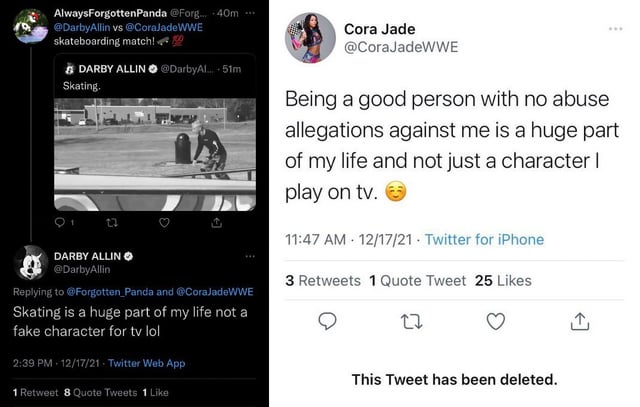Open Darby Allin's Mickey Mouse avatar
Image resolution: width=640 pixels, height=407 pixels.
click(29, 264)
